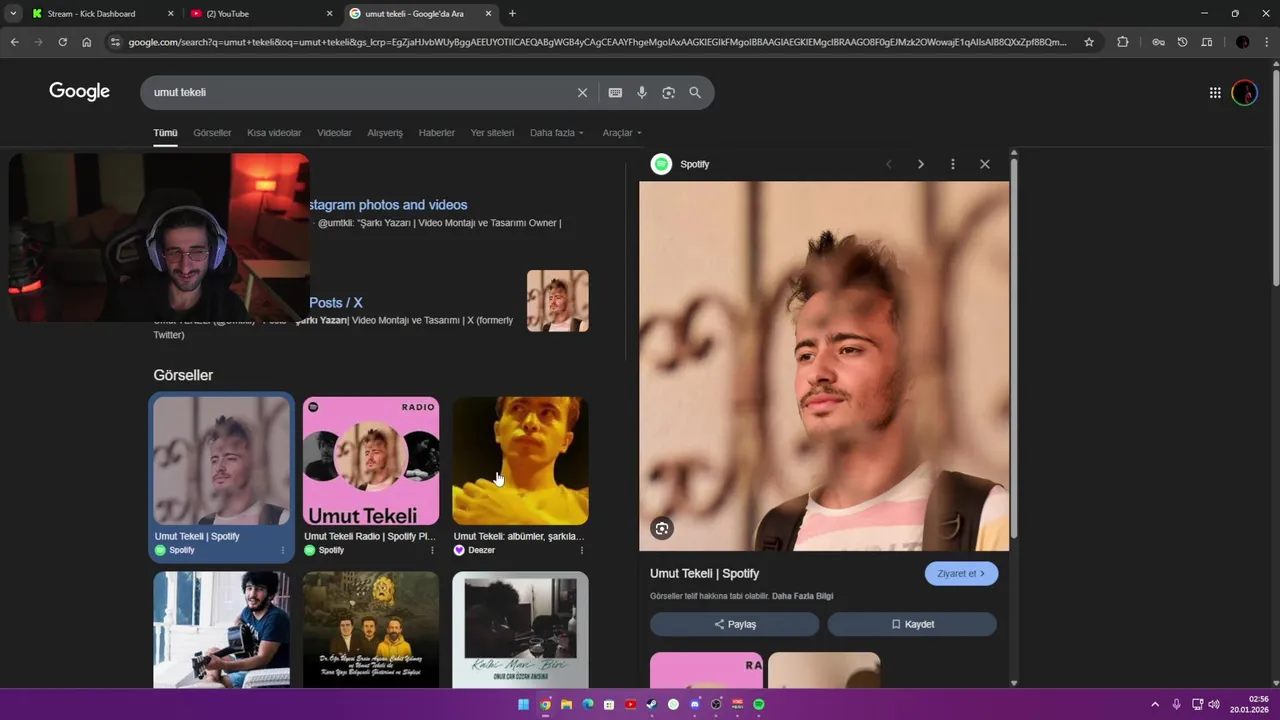Image resolution: width=1280 pixels, height=720 pixels.
Task: Open the Umut Tekeli Radio pink thumbnail
Action: 371,461
